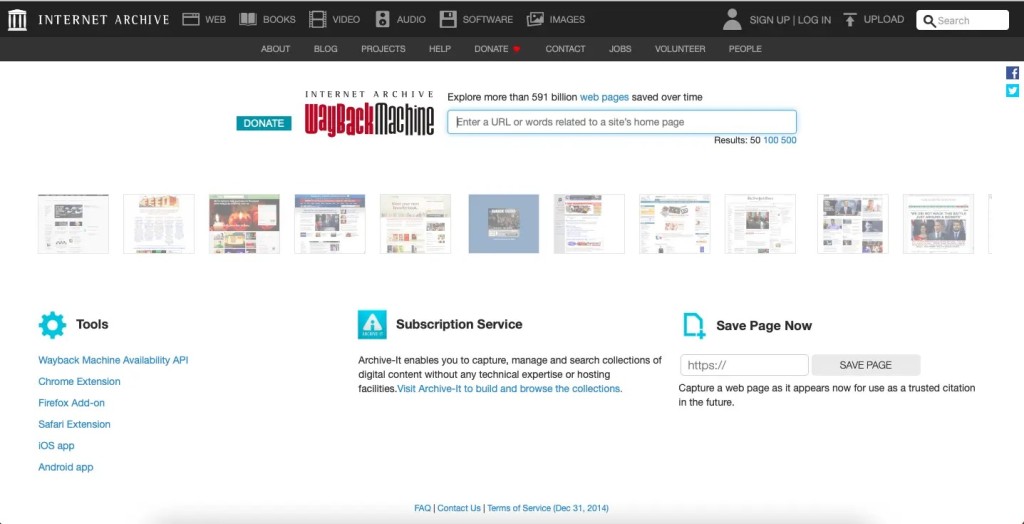The image size is (1024, 524).
Task: Click the Archive-It subscription icon
Action: (x=372, y=325)
